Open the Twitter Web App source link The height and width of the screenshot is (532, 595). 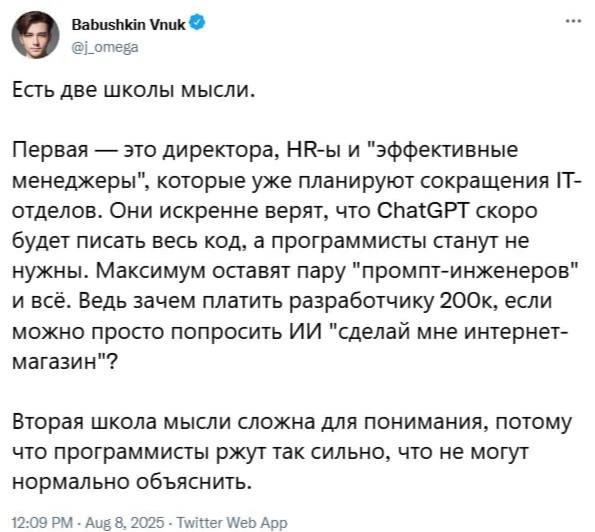(232, 523)
